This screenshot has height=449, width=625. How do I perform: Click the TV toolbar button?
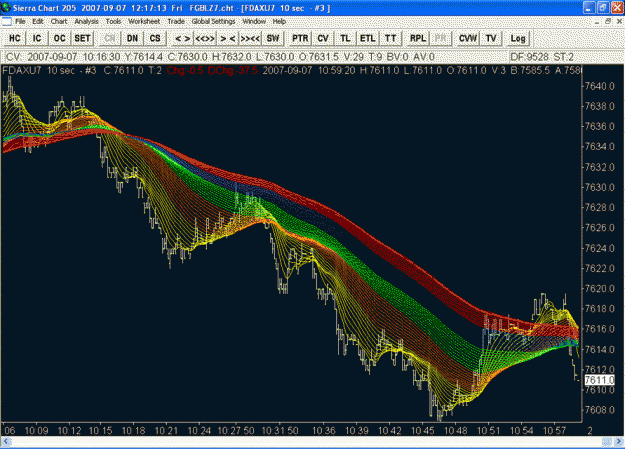pos(491,39)
